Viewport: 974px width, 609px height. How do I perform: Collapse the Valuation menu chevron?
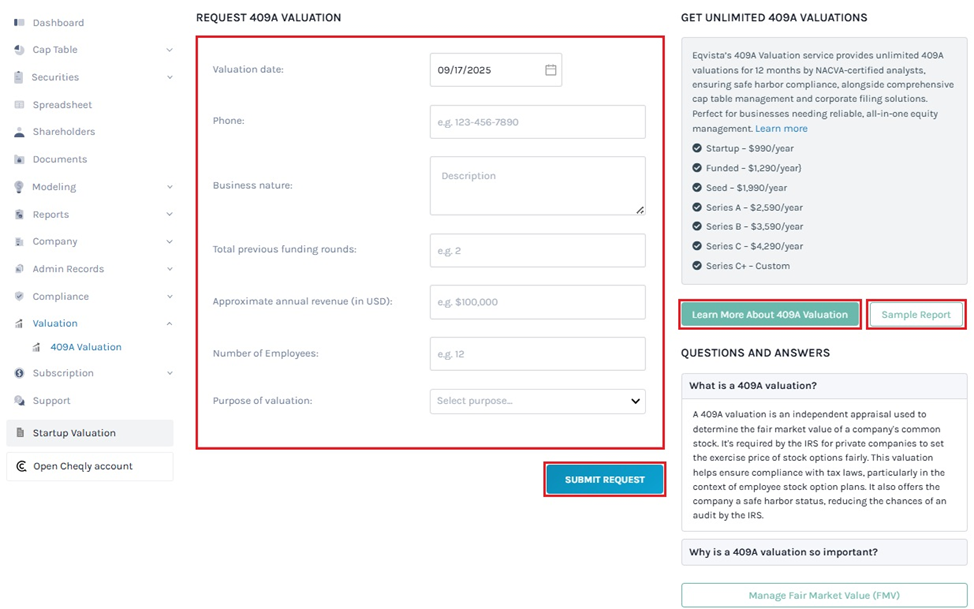(x=169, y=324)
